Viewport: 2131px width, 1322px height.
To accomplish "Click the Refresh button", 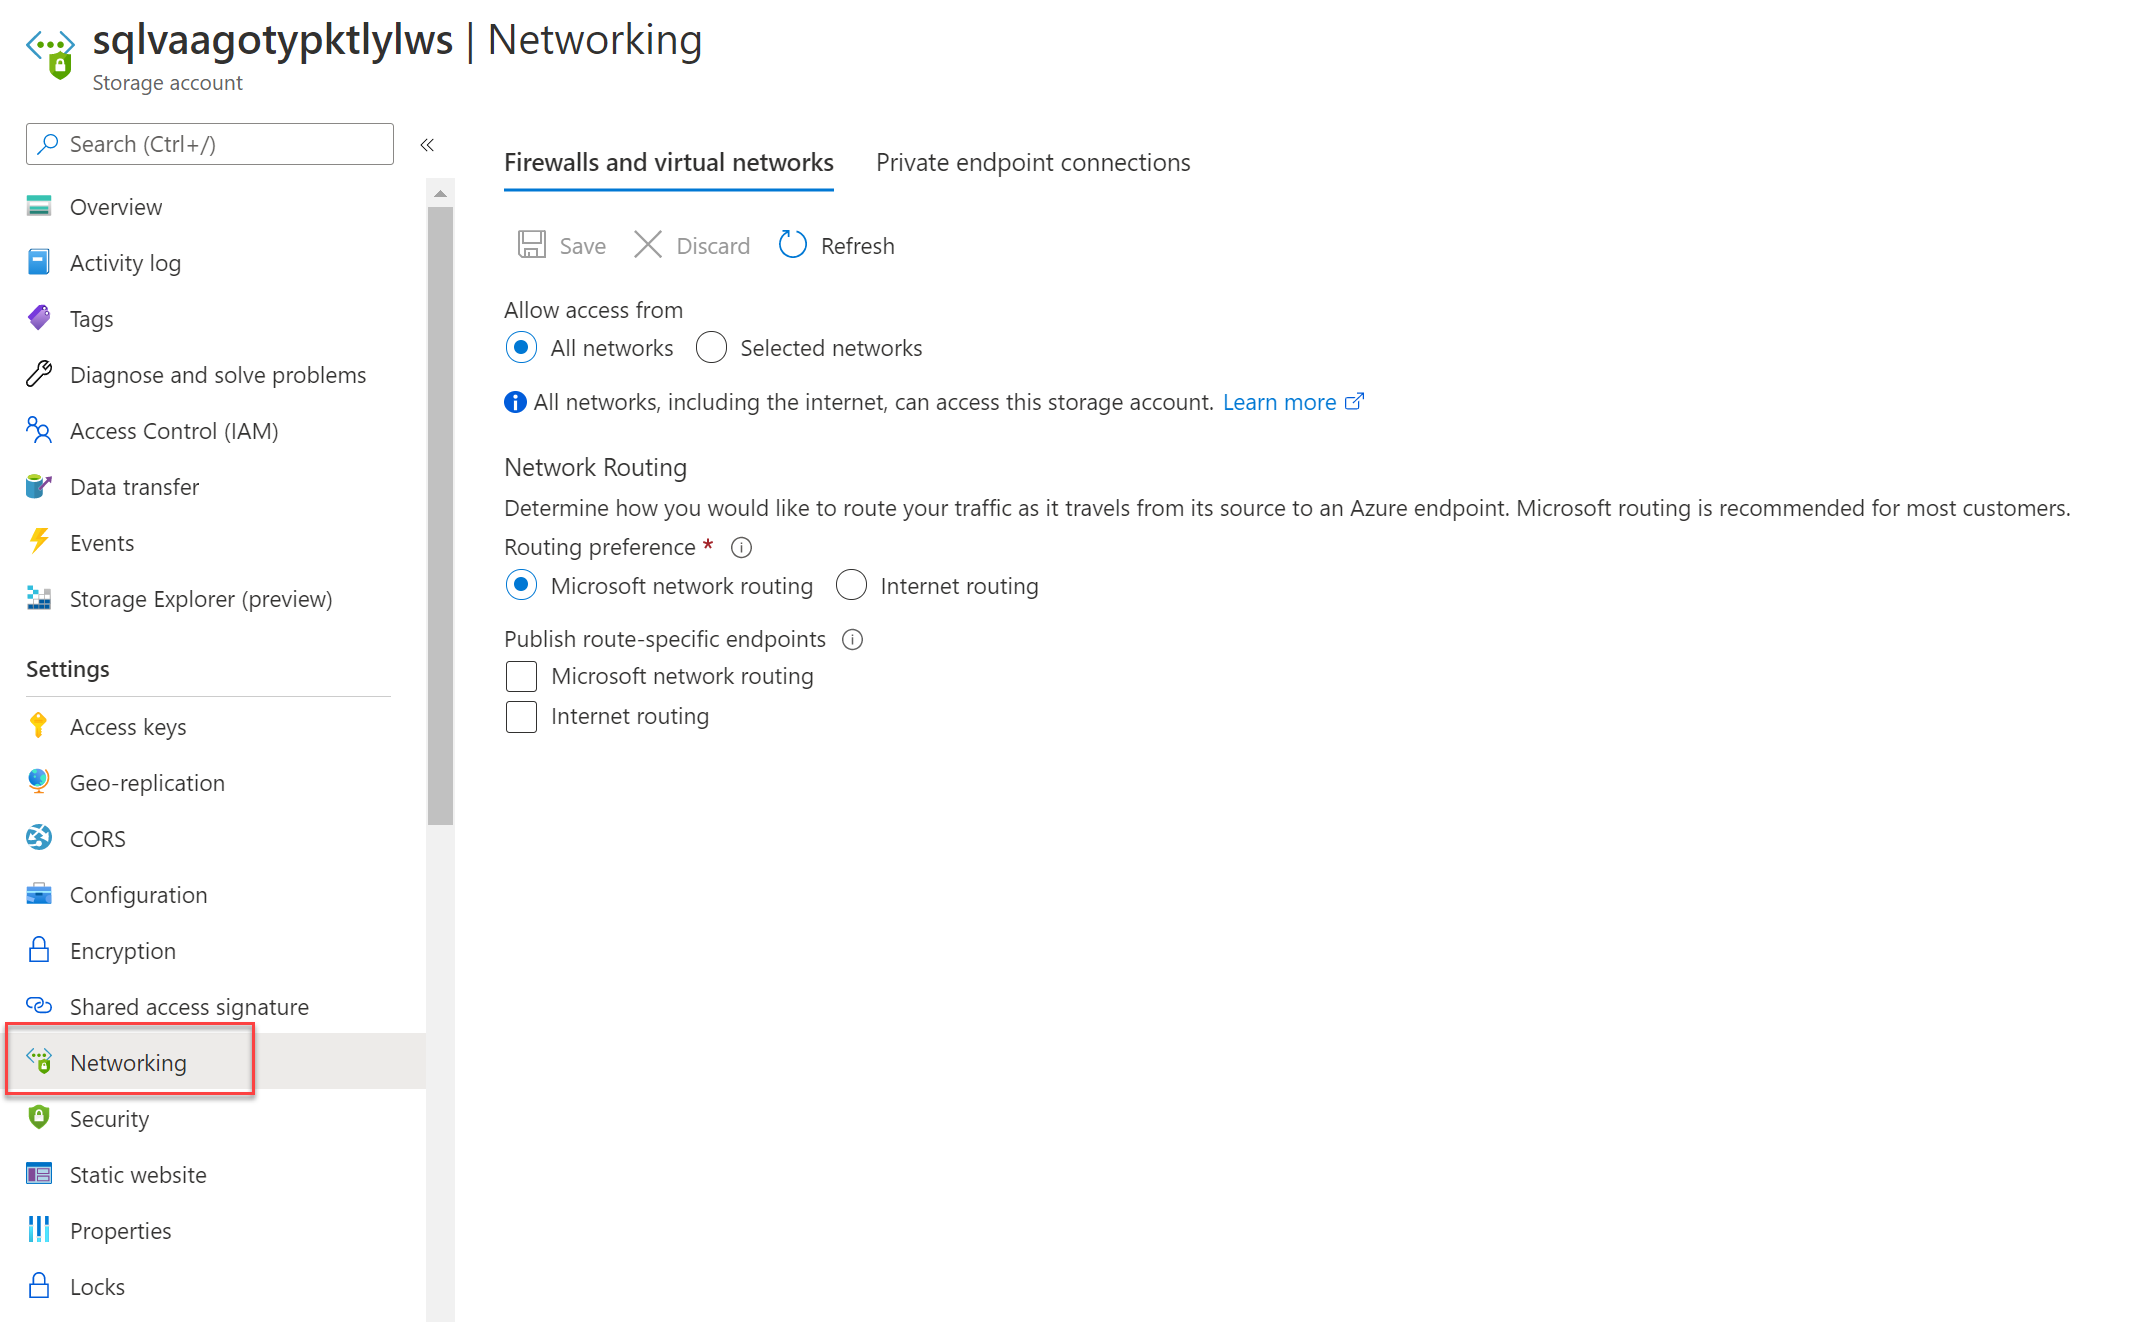I will (833, 245).
